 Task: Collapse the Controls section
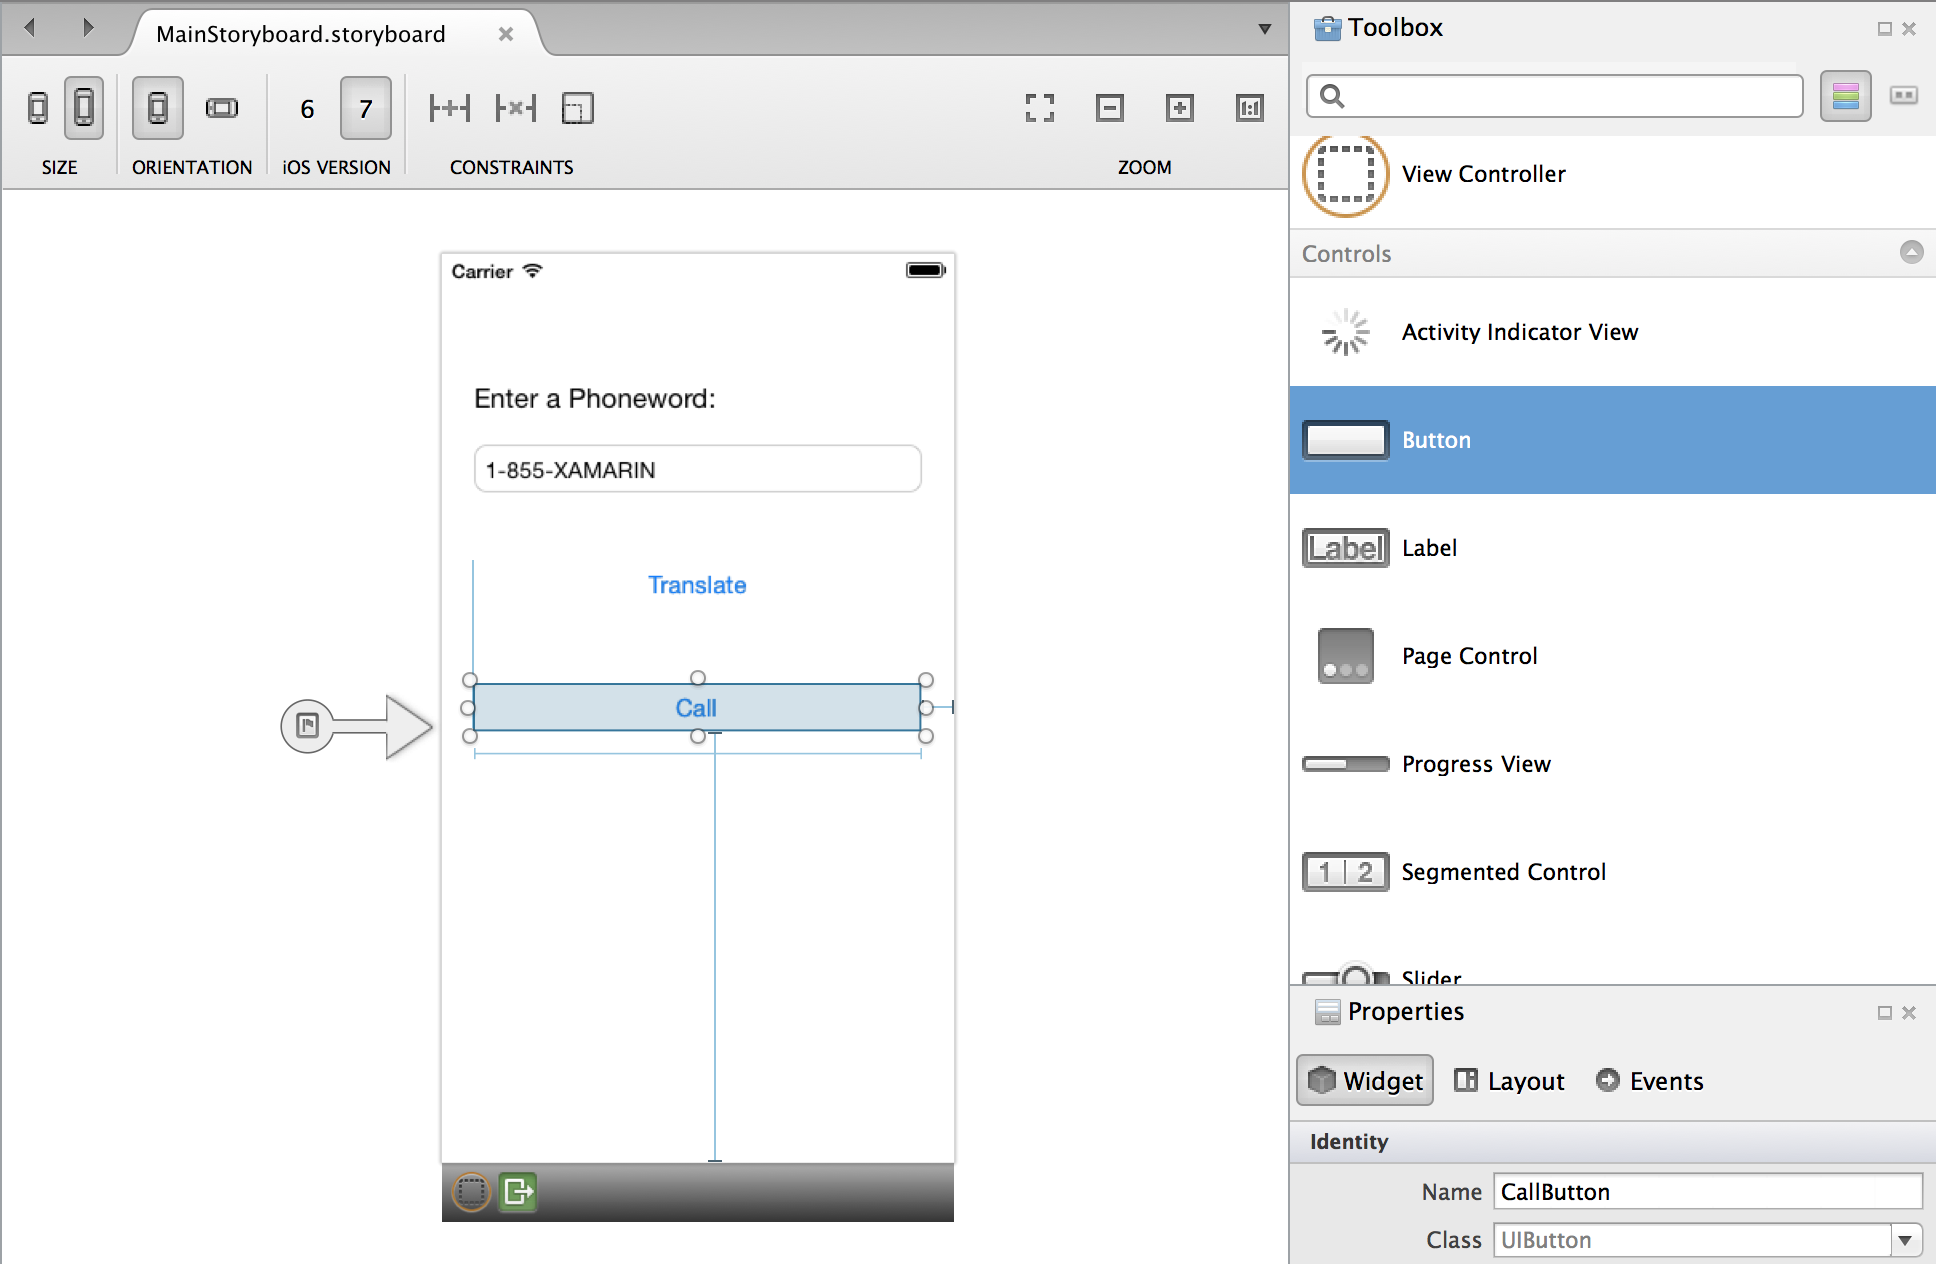(1911, 252)
